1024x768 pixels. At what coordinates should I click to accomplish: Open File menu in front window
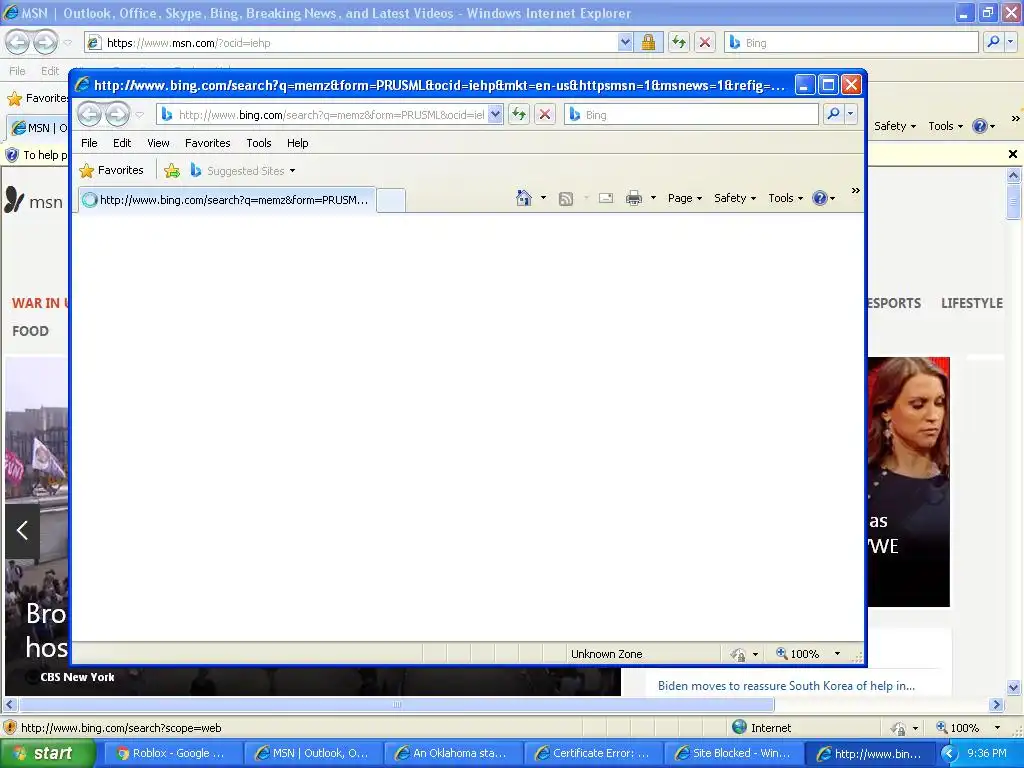pyautogui.click(x=89, y=143)
